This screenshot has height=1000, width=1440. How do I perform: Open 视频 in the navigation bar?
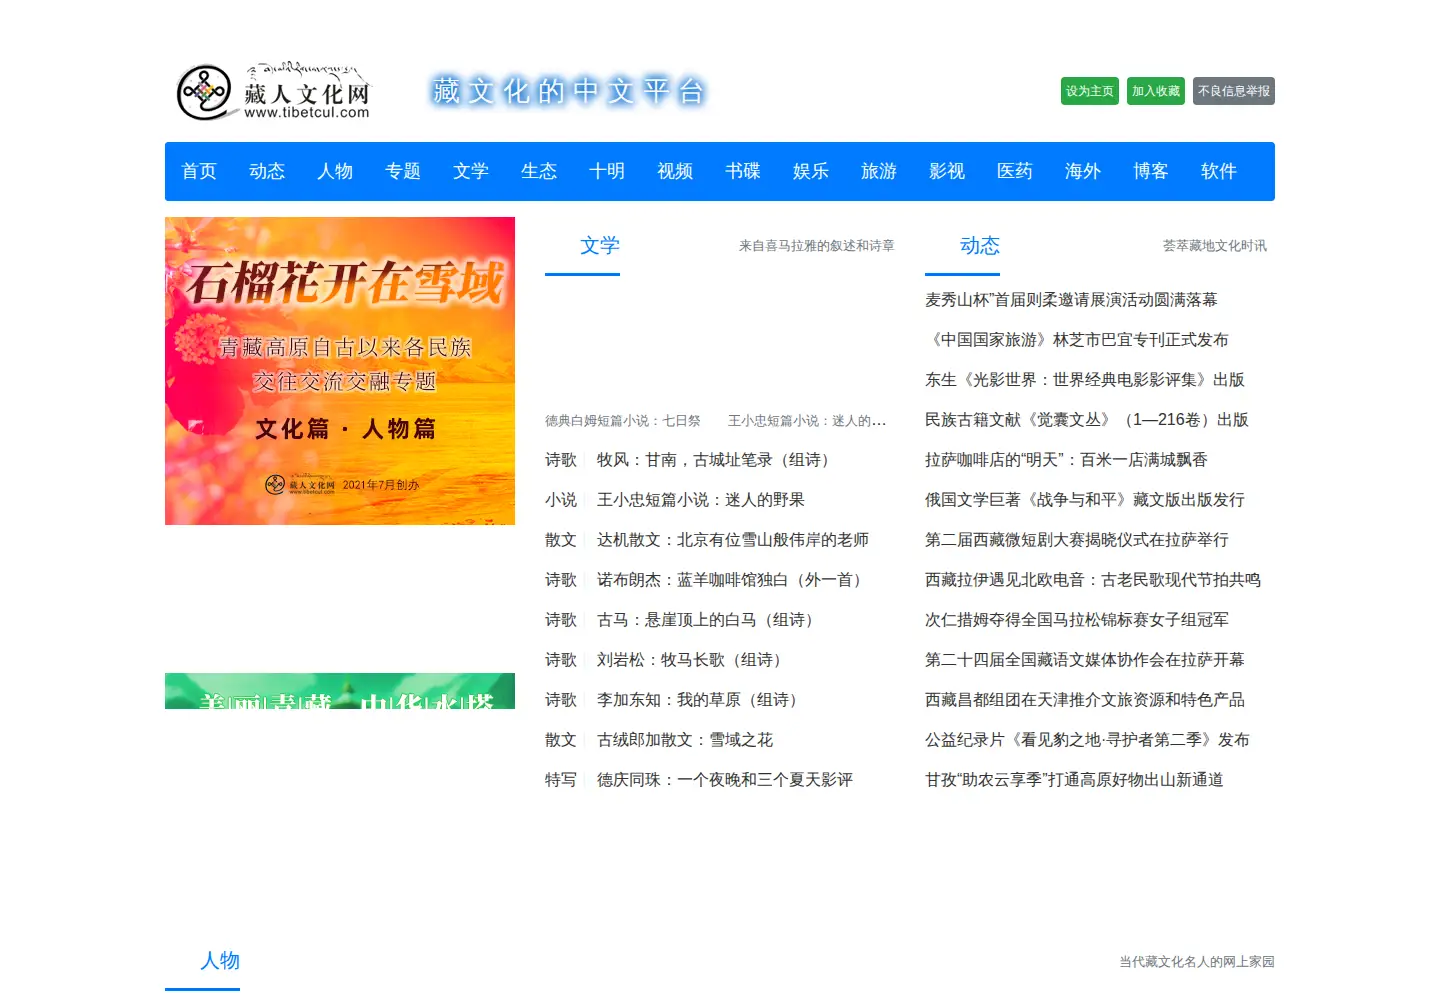[x=675, y=171]
